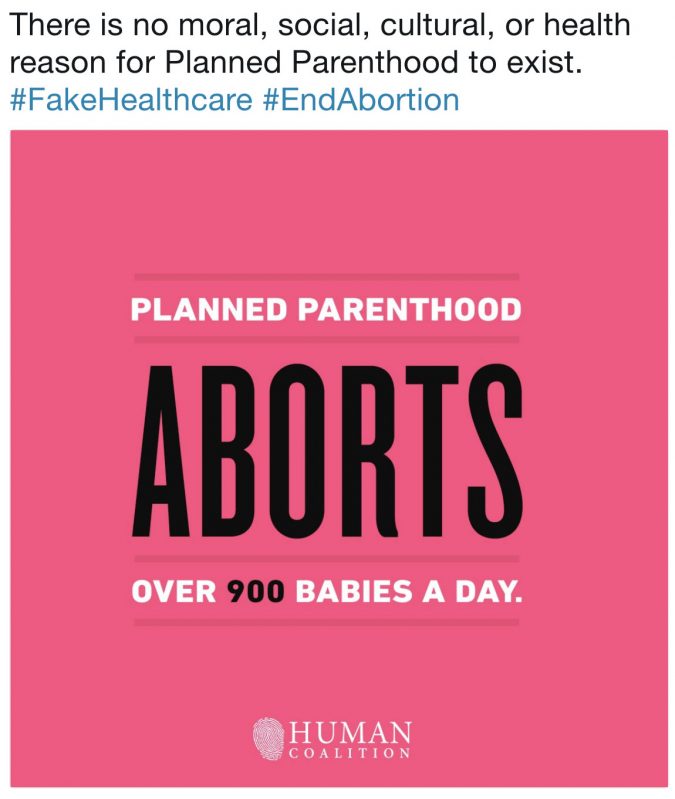Click the black 900 number
Viewport: 675px width, 799px height.
click(255, 592)
